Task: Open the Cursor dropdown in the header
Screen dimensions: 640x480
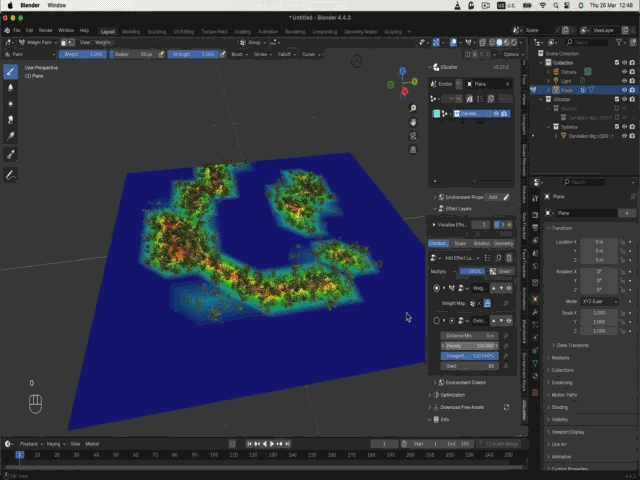Action: pos(311,54)
